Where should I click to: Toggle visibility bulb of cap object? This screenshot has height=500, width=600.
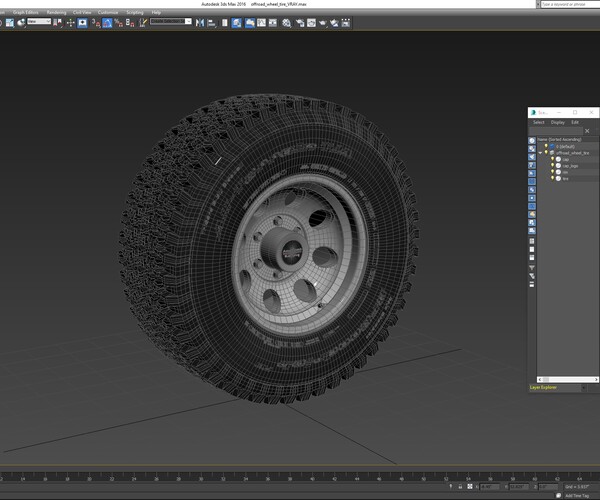pos(552,159)
